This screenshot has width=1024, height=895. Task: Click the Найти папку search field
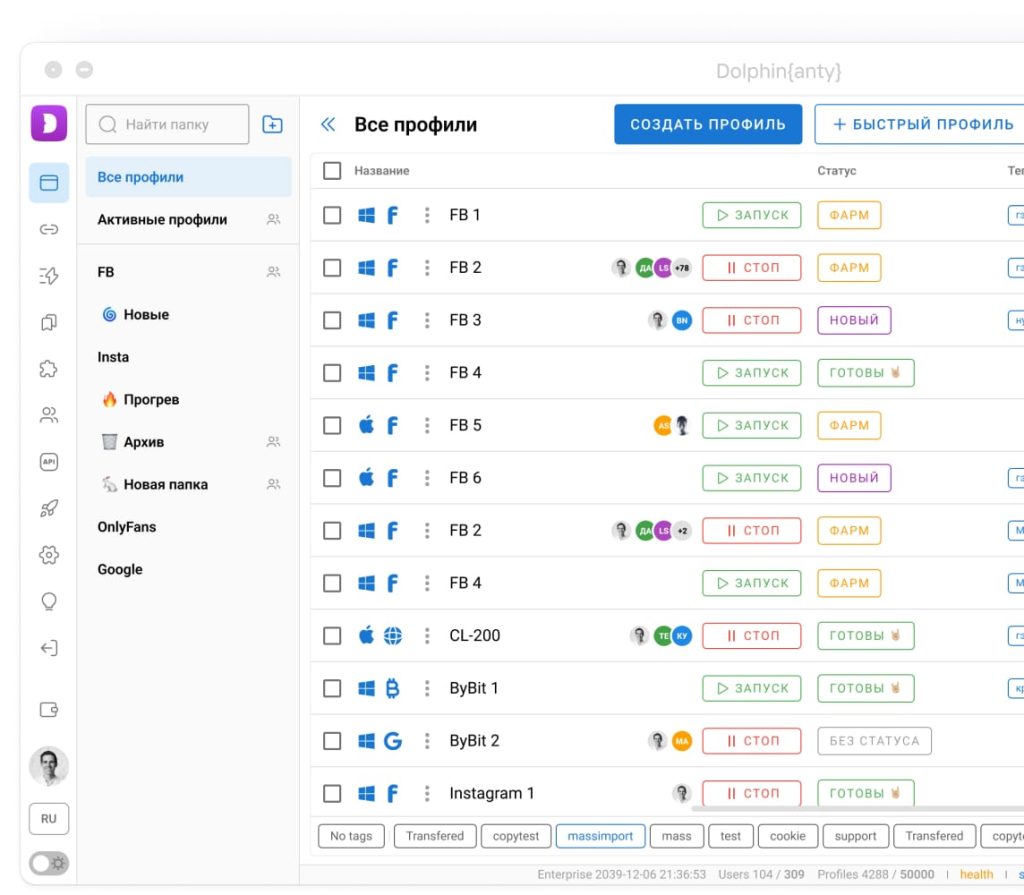coord(167,124)
